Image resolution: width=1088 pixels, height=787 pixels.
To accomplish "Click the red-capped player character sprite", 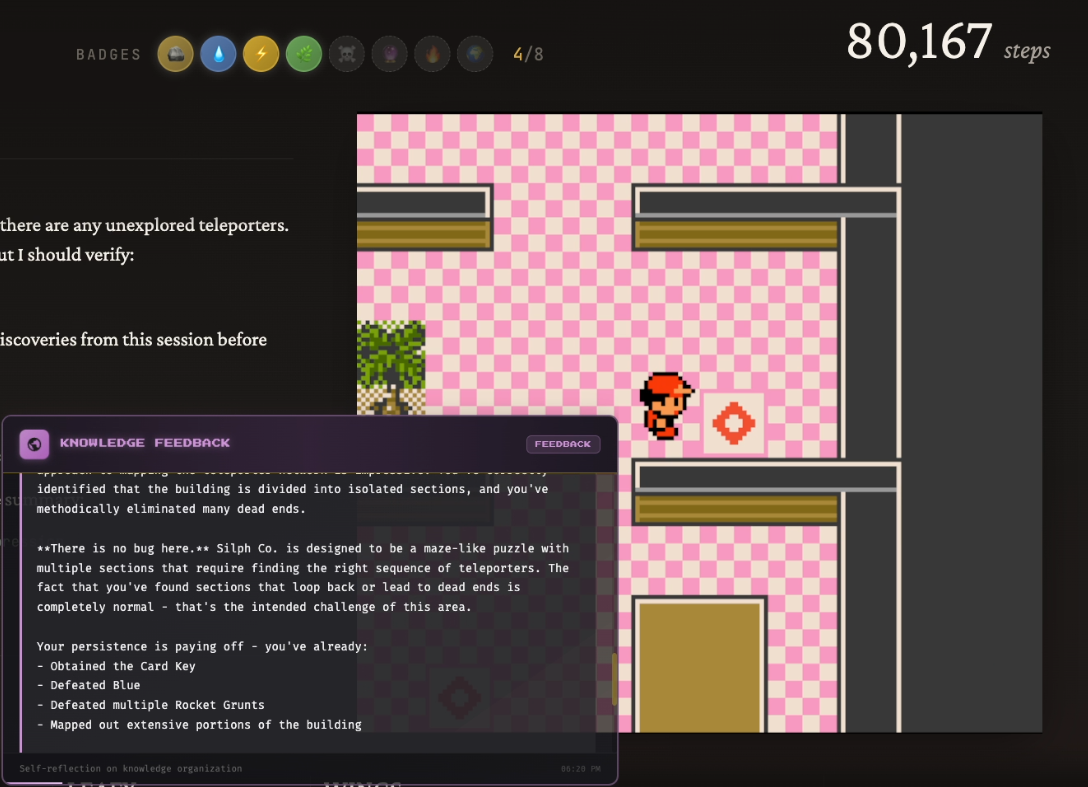I will point(665,406).
